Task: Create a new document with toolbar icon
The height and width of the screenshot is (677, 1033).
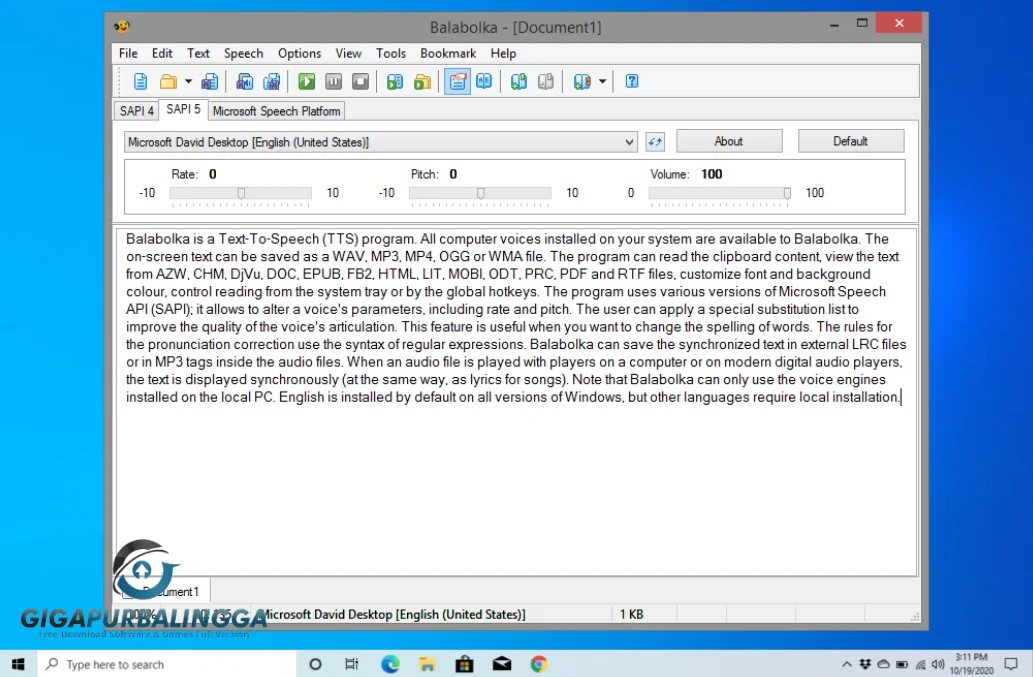Action: click(140, 82)
